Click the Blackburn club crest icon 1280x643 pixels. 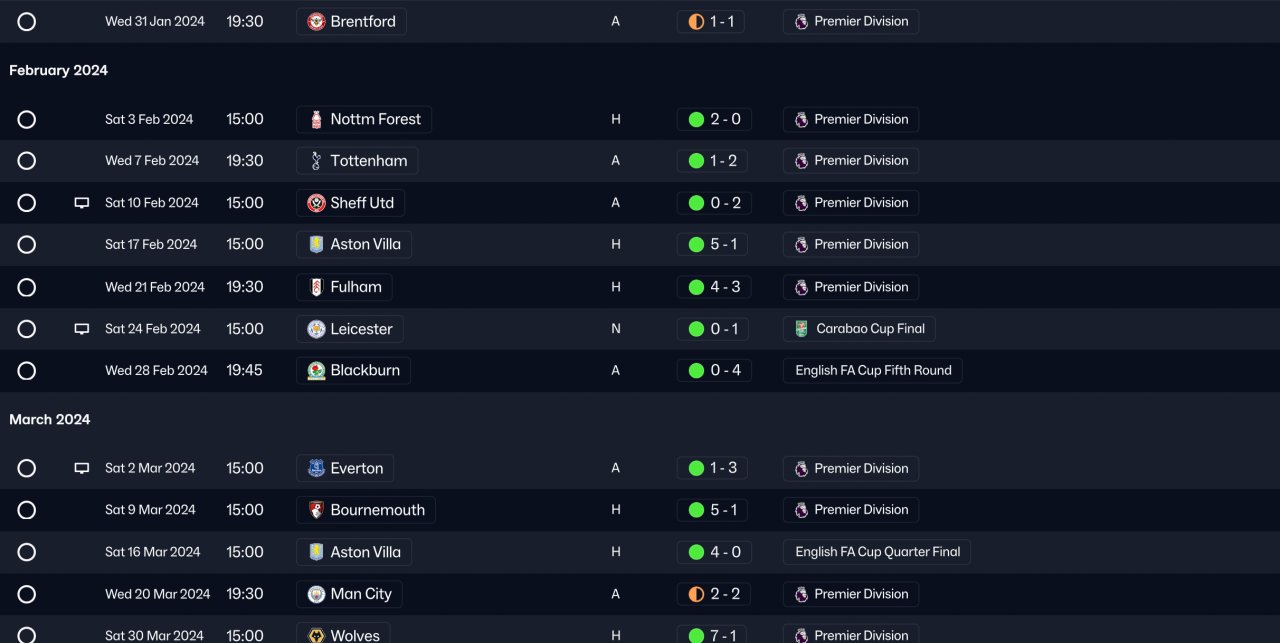[316, 371]
